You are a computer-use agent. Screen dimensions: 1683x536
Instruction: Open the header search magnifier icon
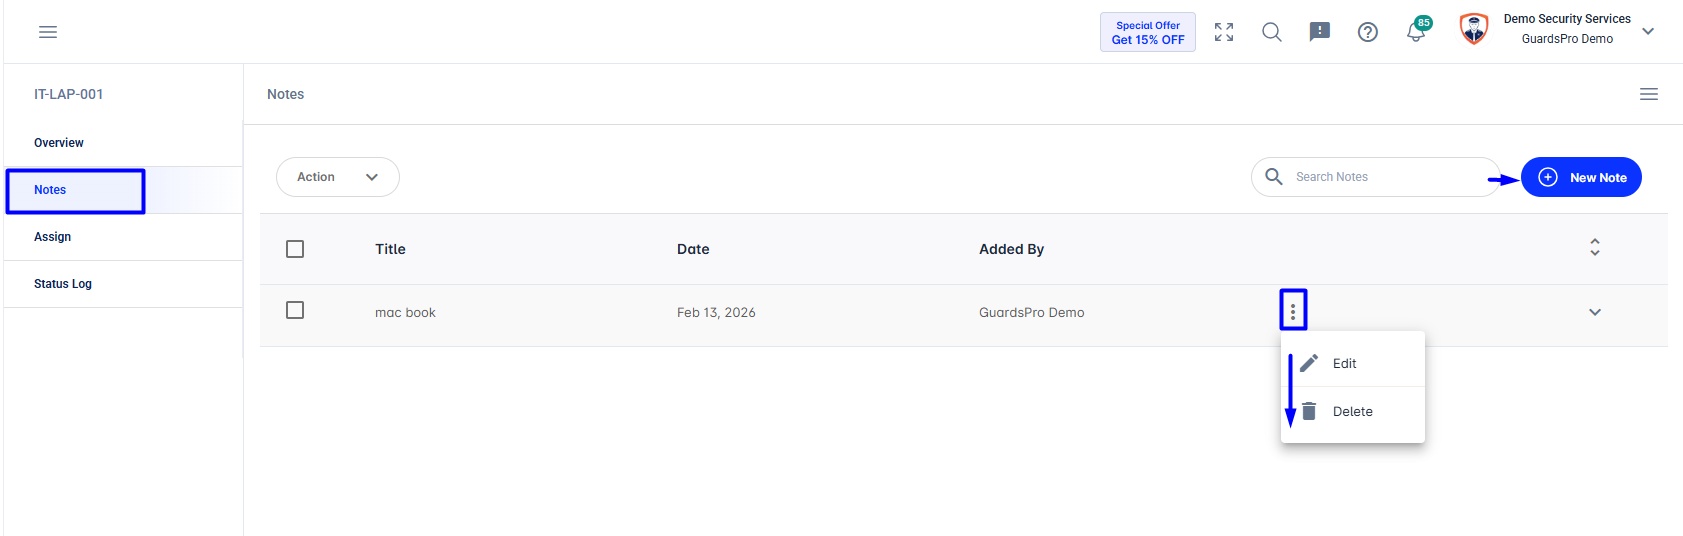(1272, 32)
